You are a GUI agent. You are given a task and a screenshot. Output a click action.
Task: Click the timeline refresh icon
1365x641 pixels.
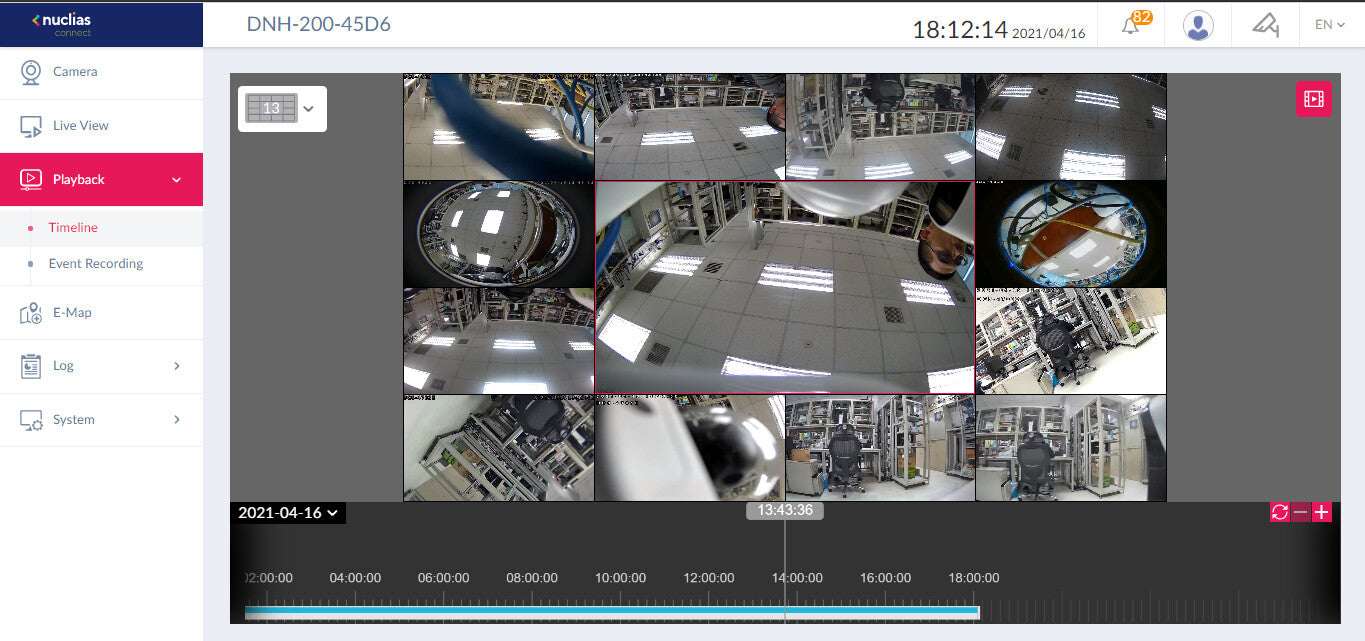coord(1279,512)
